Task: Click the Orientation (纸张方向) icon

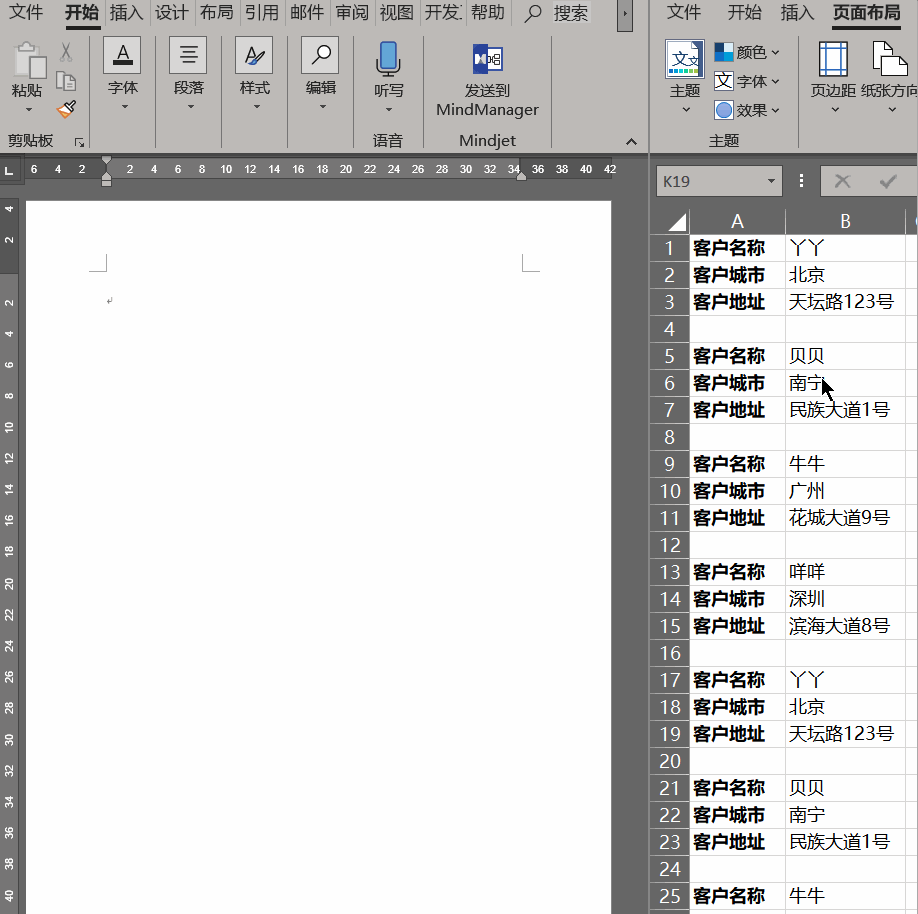Action: [889, 58]
